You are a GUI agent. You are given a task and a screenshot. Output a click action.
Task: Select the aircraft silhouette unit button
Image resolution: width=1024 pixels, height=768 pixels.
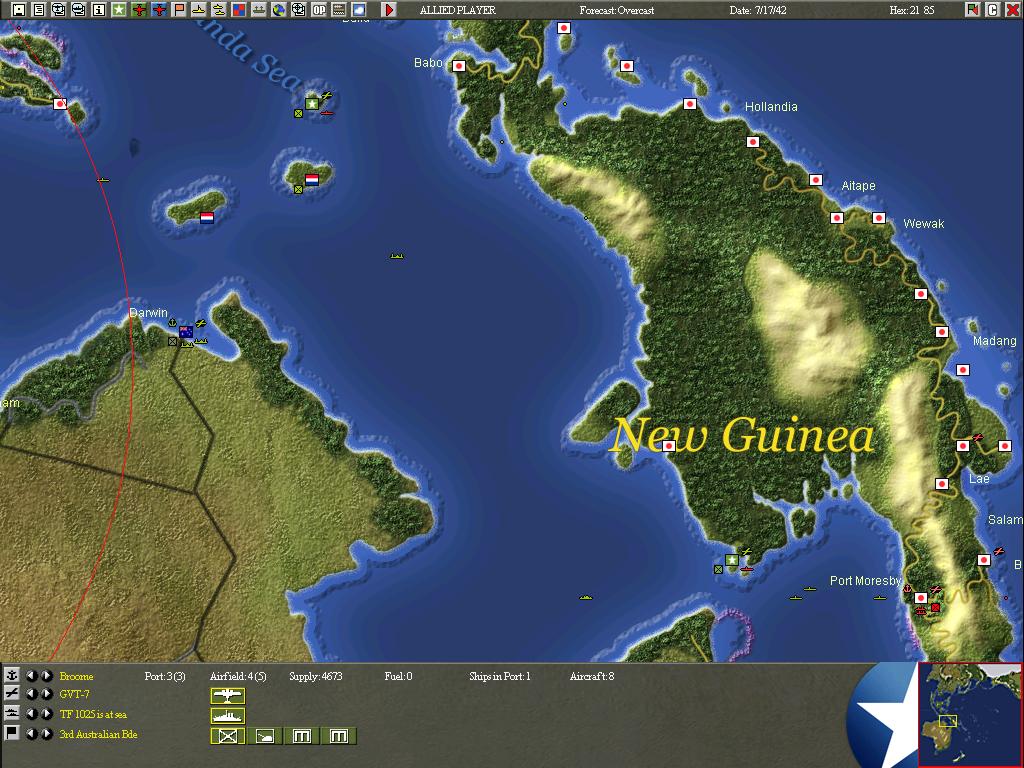click(228, 696)
